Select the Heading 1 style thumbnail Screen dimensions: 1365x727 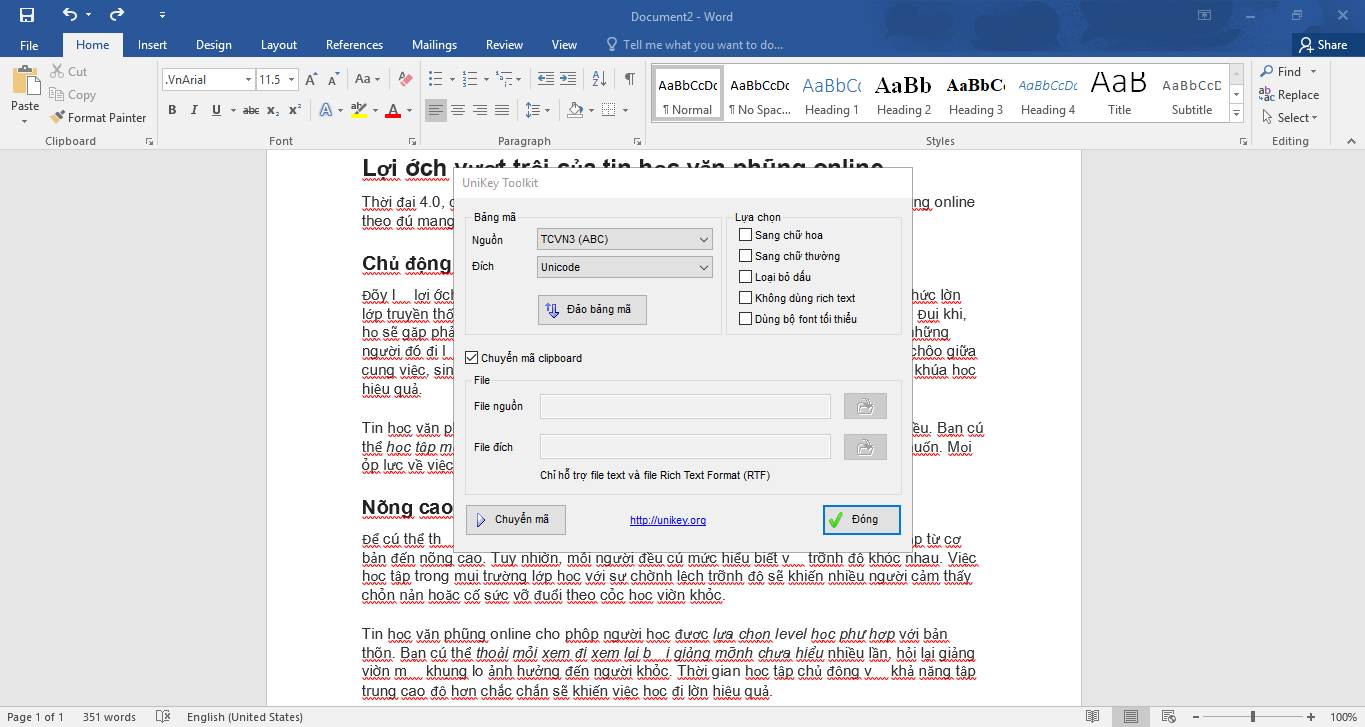(832, 94)
